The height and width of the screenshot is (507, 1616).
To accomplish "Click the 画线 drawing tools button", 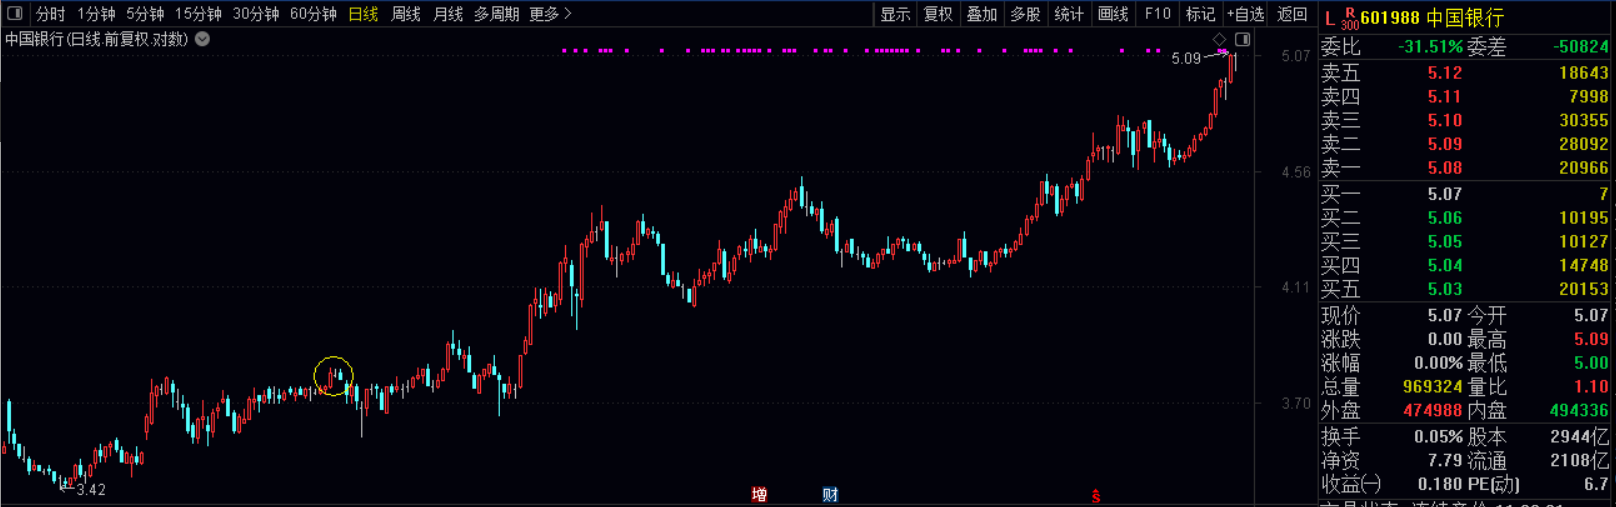I will tap(1113, 14).
